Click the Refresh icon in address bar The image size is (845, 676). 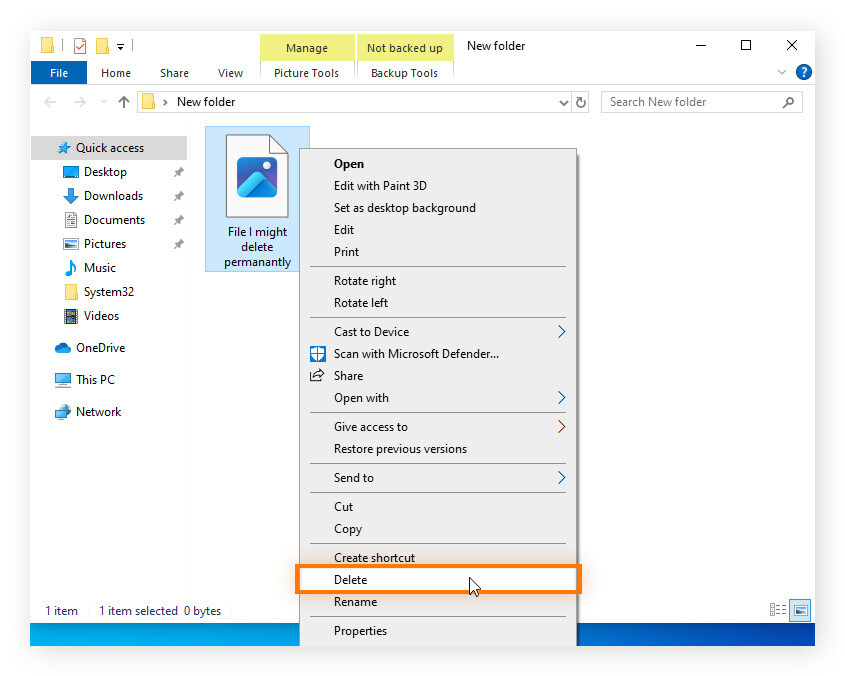(x=581, y=101)
